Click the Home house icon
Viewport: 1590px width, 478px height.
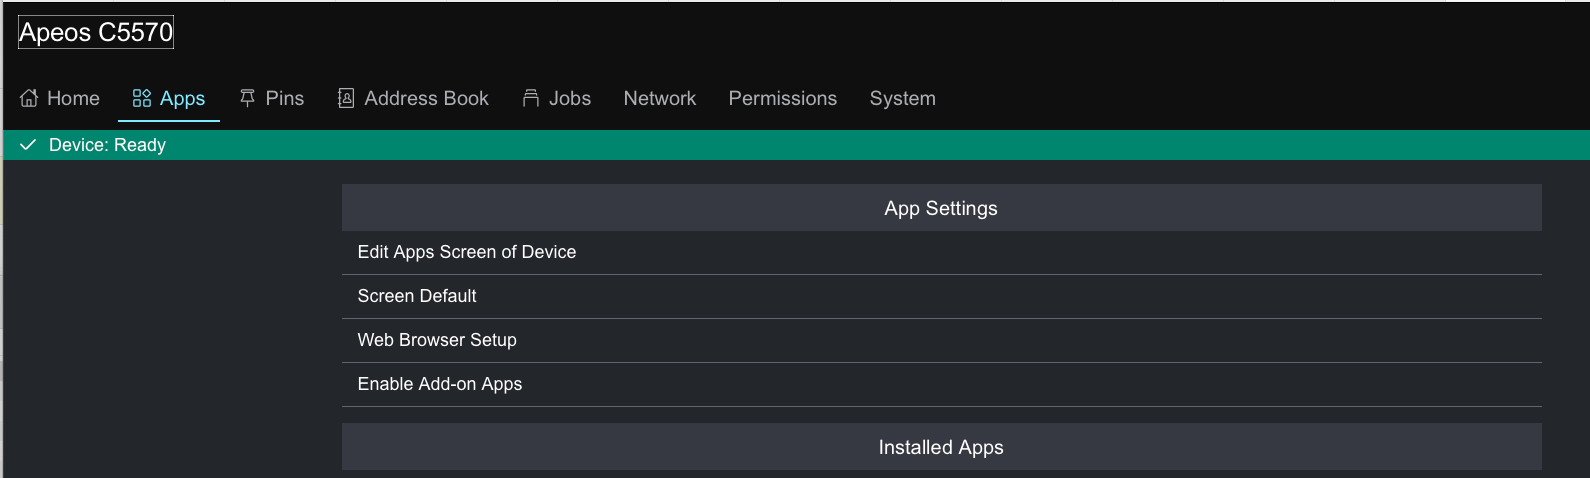(29, 98)
